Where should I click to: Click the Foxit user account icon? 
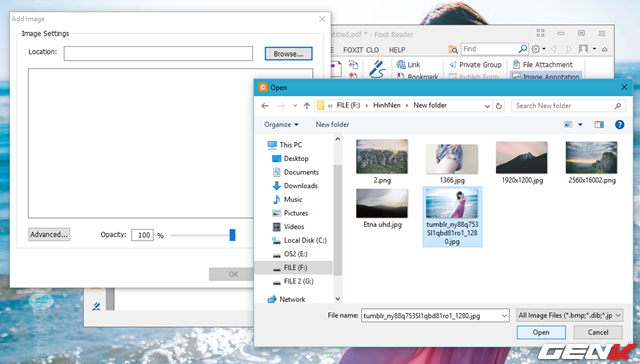click(583, 49)
